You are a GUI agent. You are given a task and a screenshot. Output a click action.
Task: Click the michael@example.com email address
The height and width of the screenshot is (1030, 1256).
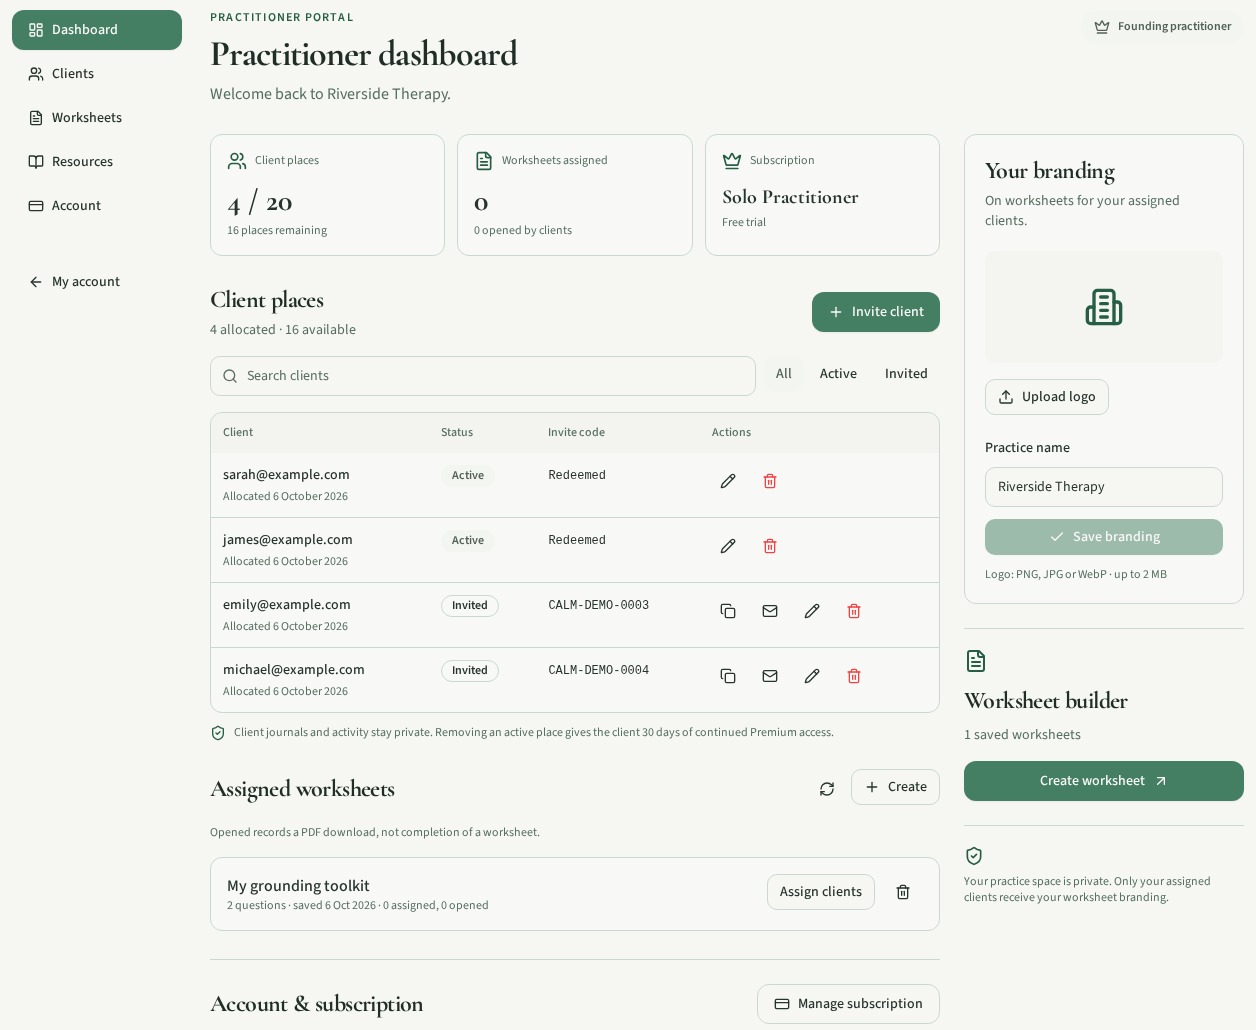click(x=294, y=670)
